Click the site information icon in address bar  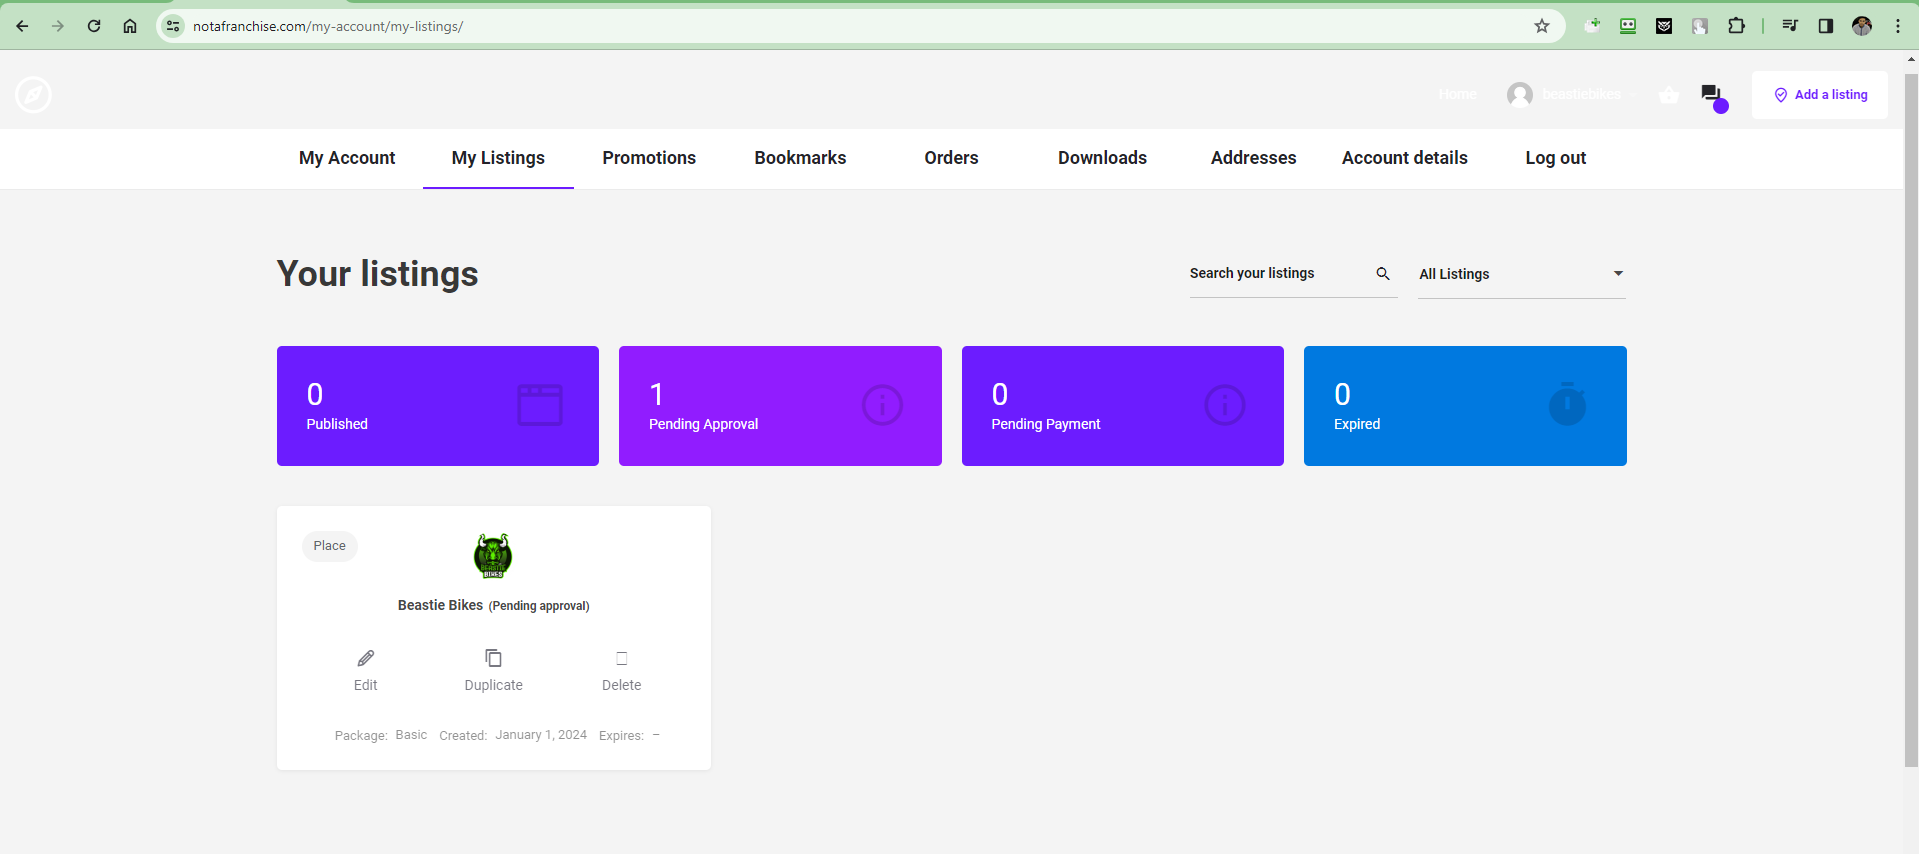[x=173, y=26]
